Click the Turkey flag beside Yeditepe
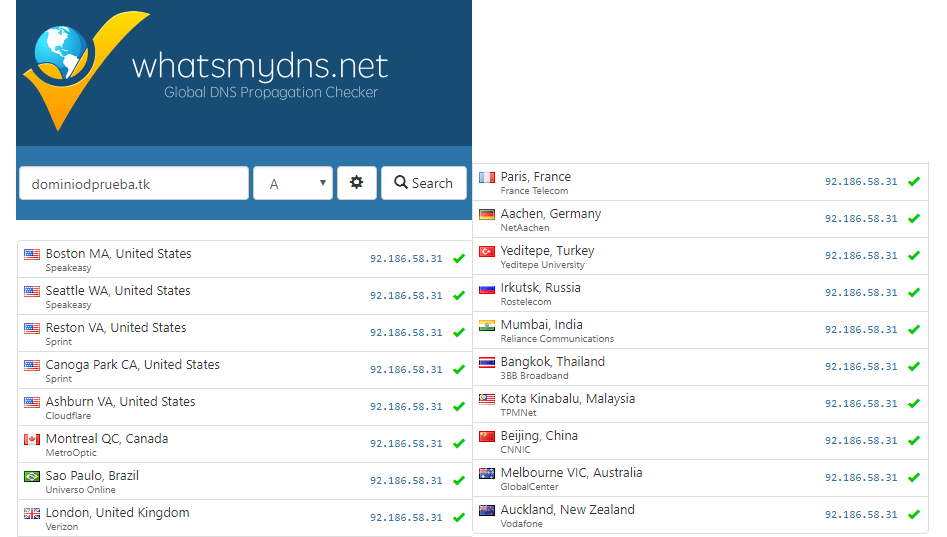The width and height of the screenshot is (947, 537). (487, 251)
